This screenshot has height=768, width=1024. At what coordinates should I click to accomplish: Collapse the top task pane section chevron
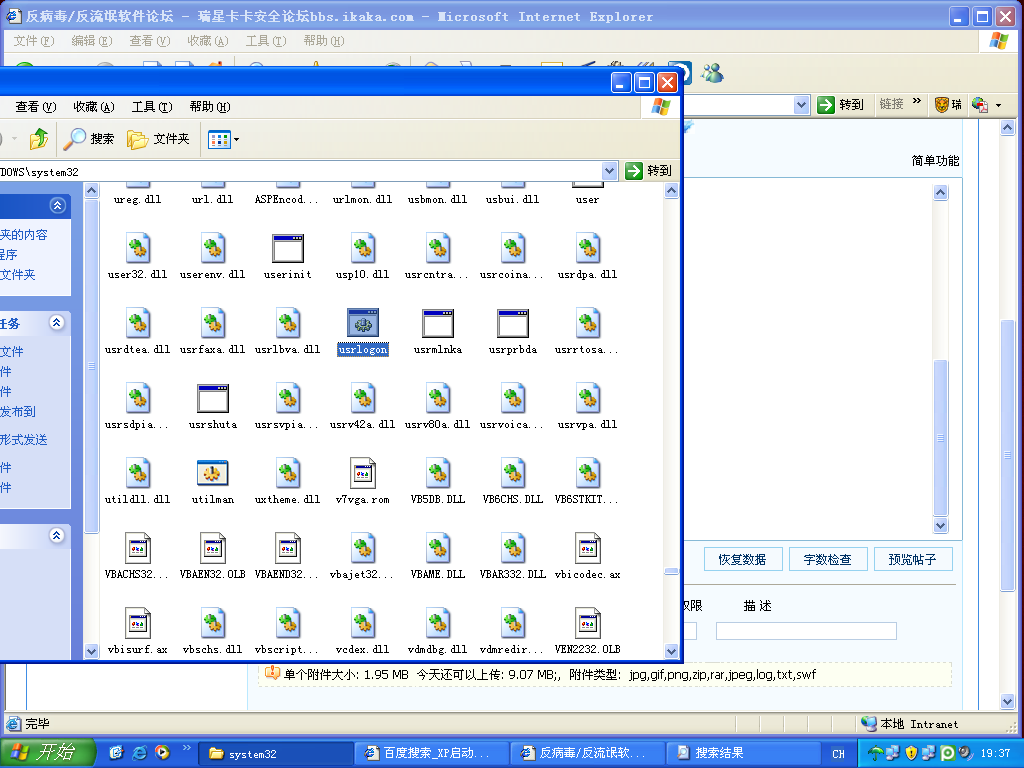coord(57,205)
